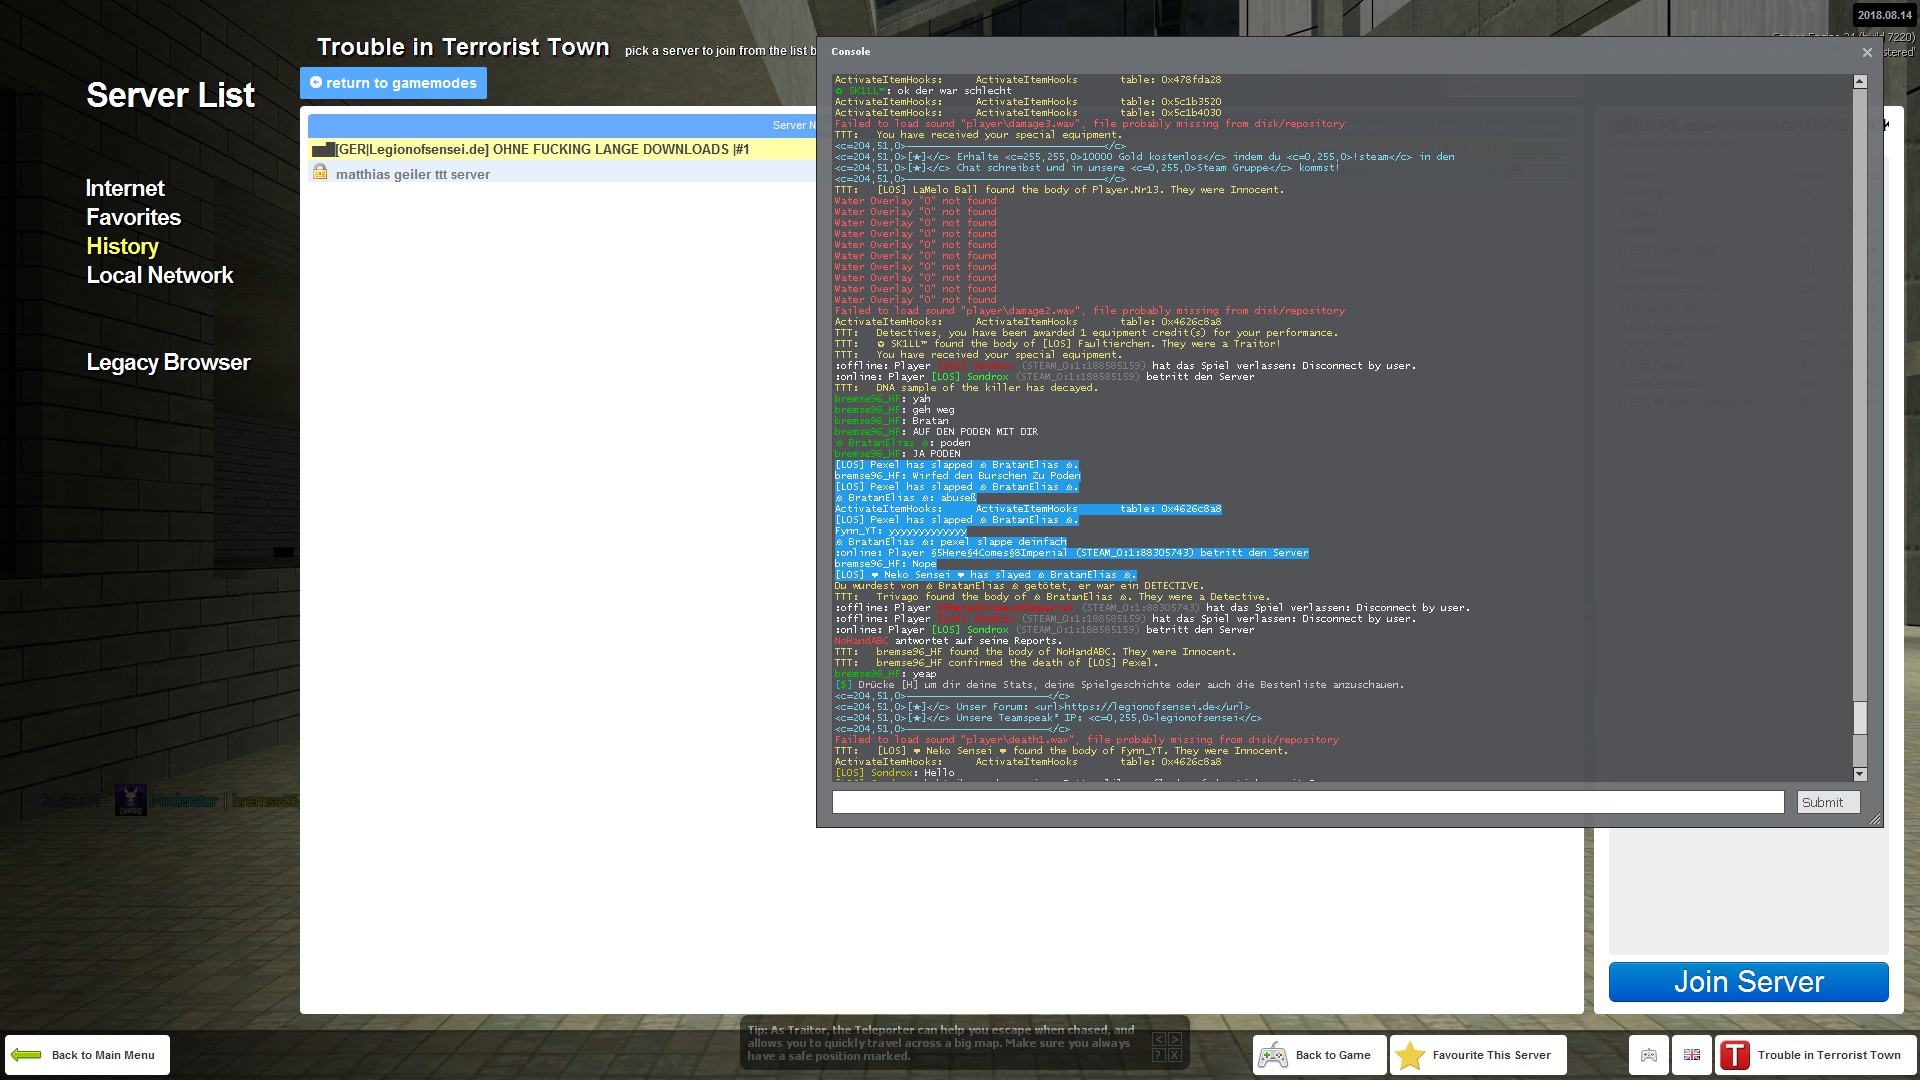The height and width of the screenshot is (1080, 1920).
Task: Click the padlock icon on matthias geiler server
Action: 320,172
